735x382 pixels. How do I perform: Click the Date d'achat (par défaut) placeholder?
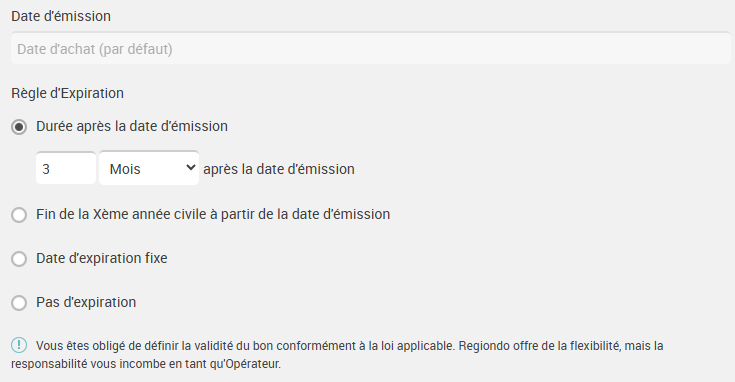click(95, 49)
